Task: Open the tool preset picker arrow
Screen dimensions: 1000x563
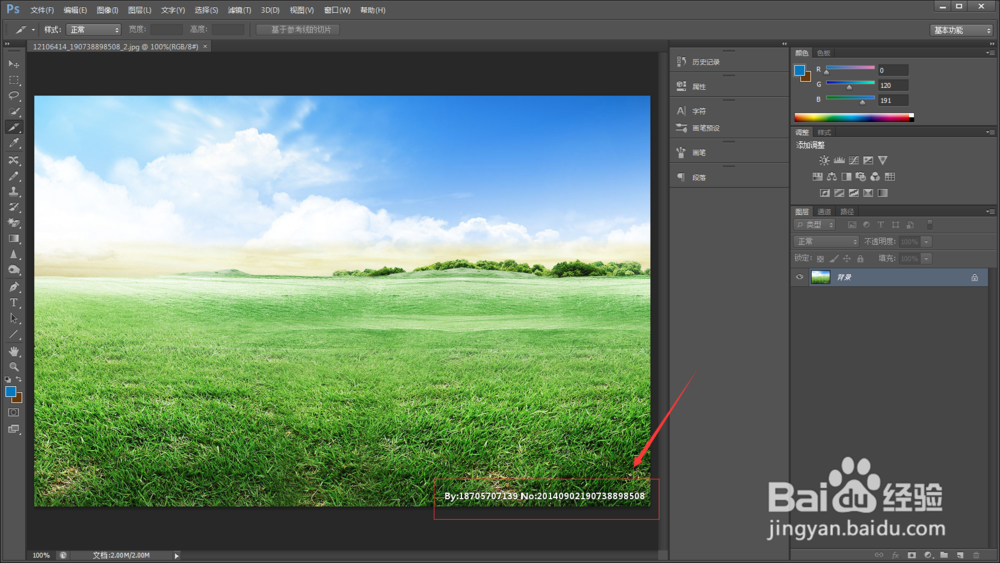Action: pos(33,29)
